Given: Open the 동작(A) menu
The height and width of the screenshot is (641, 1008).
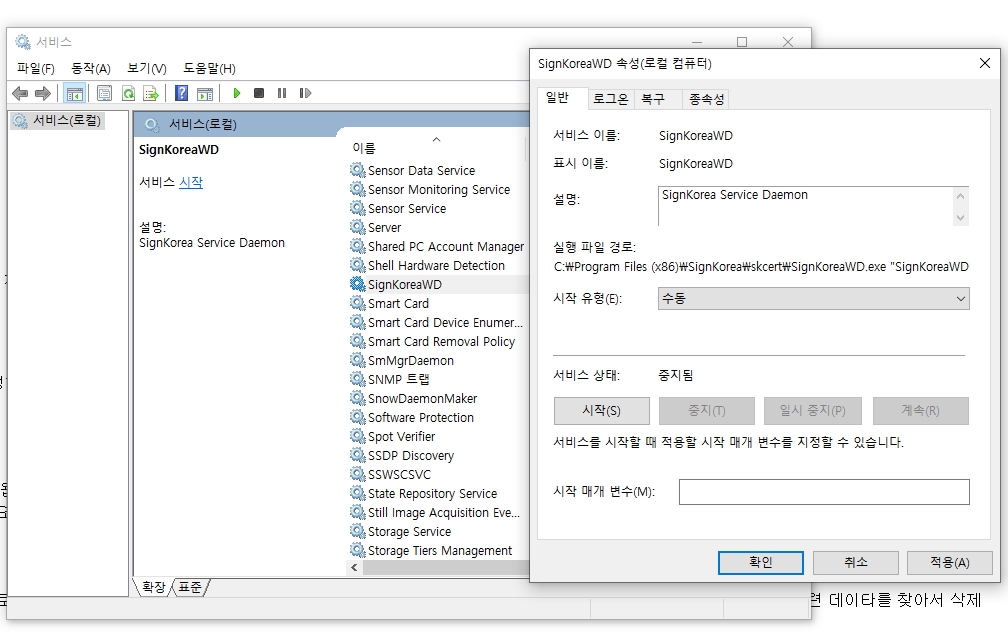Looking at the screenshot, I should click(91, 68).
